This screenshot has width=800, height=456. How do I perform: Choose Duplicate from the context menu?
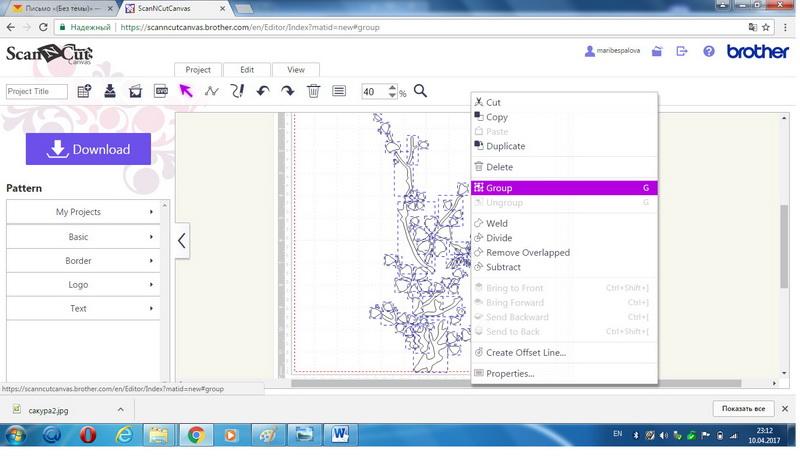[x=564, y=146]
